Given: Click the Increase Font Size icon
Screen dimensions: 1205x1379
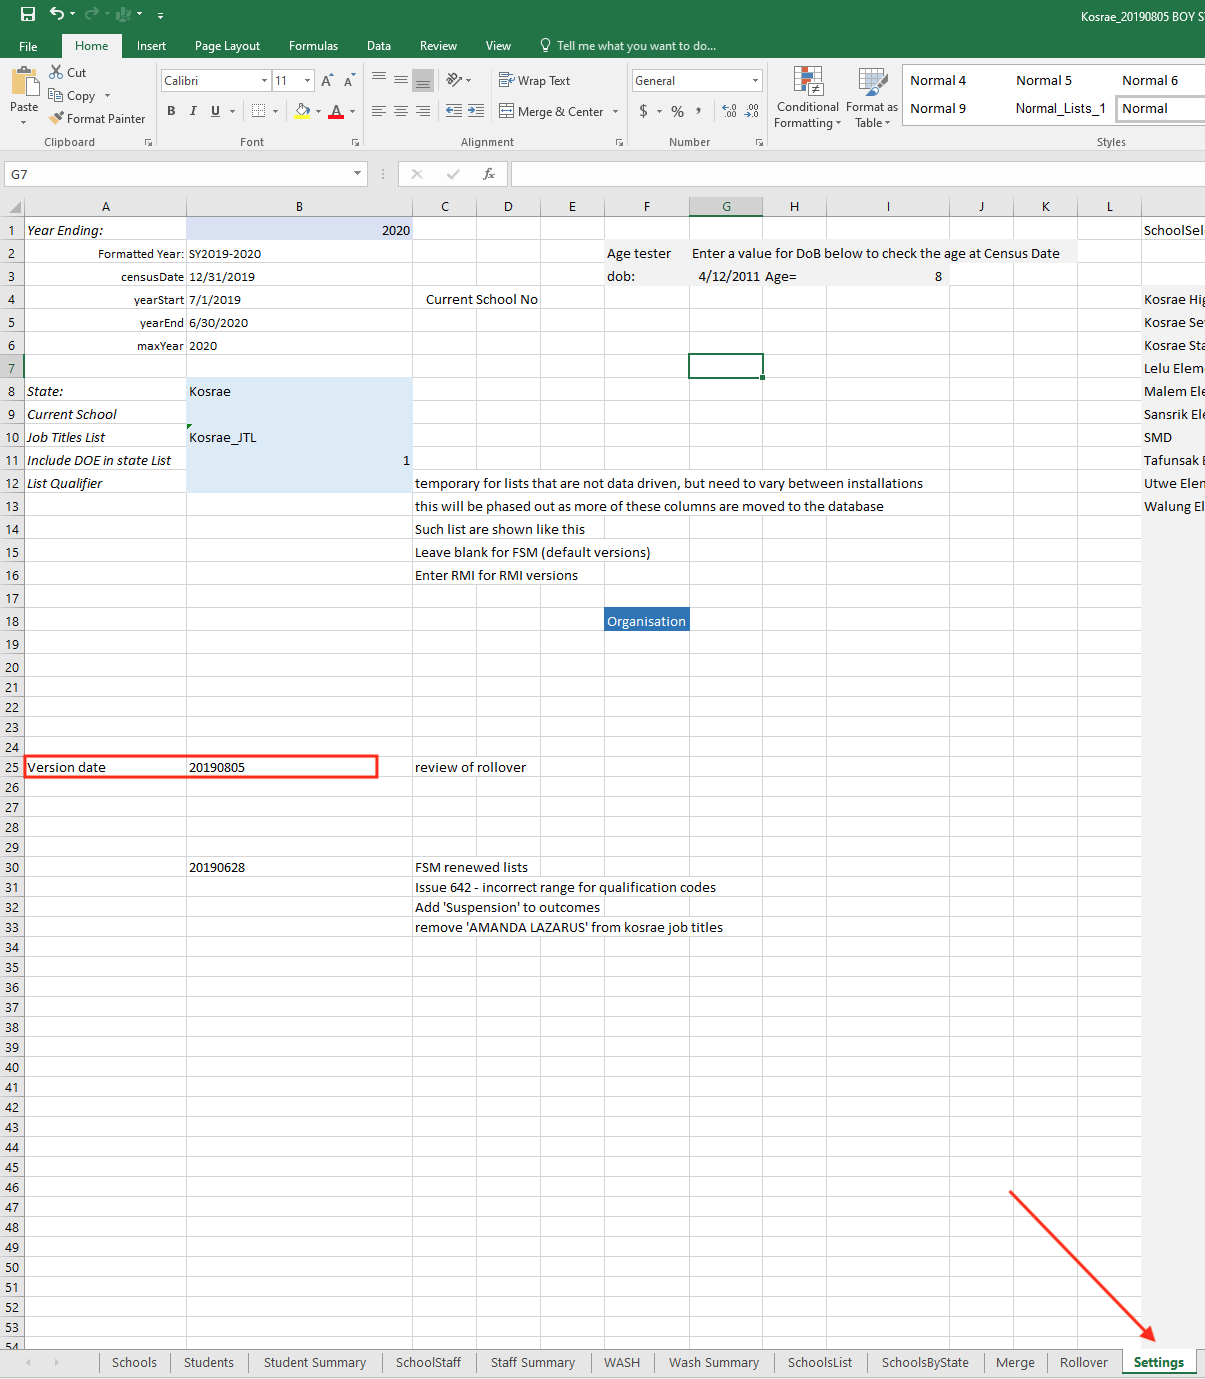Looking at the screenshot, I should 327,81.
